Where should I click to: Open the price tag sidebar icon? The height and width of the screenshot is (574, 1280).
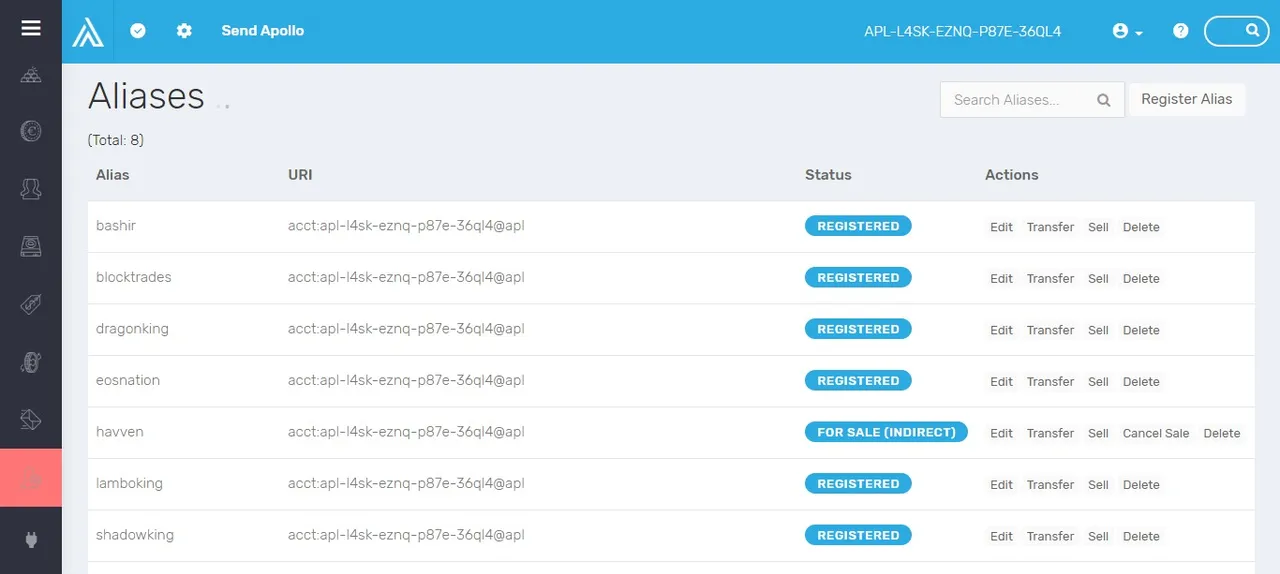[31, 304]
